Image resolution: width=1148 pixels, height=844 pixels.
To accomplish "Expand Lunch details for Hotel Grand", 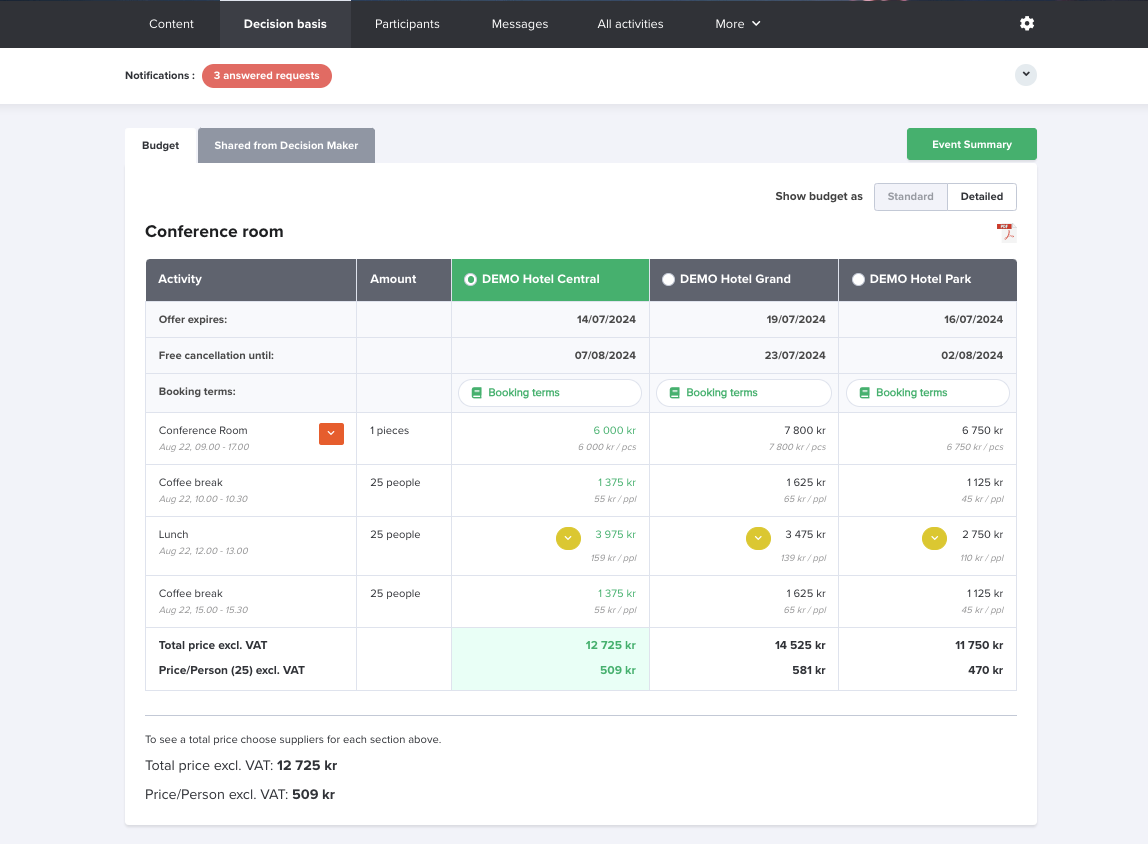I will tap(758, 538).
